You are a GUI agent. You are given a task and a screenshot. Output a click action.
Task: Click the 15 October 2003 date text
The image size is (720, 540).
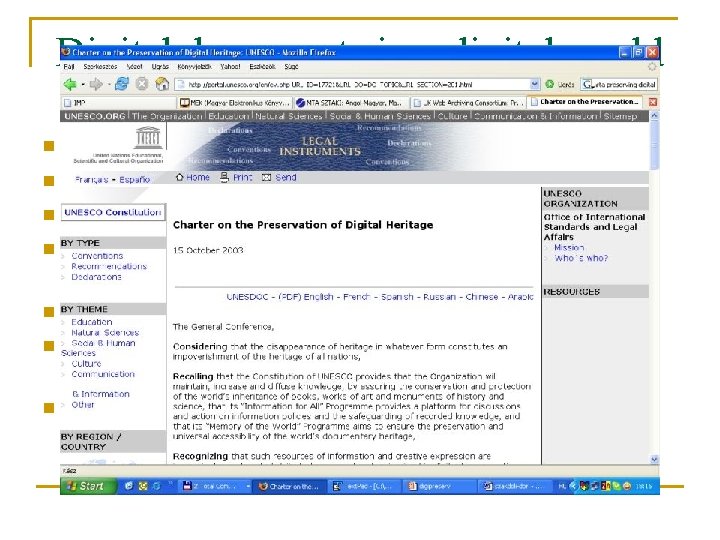(208, 250)
